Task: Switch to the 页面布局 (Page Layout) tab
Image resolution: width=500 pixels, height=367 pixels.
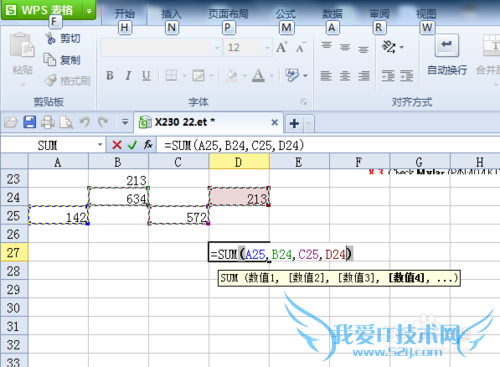Action: (x=228, y=14)
